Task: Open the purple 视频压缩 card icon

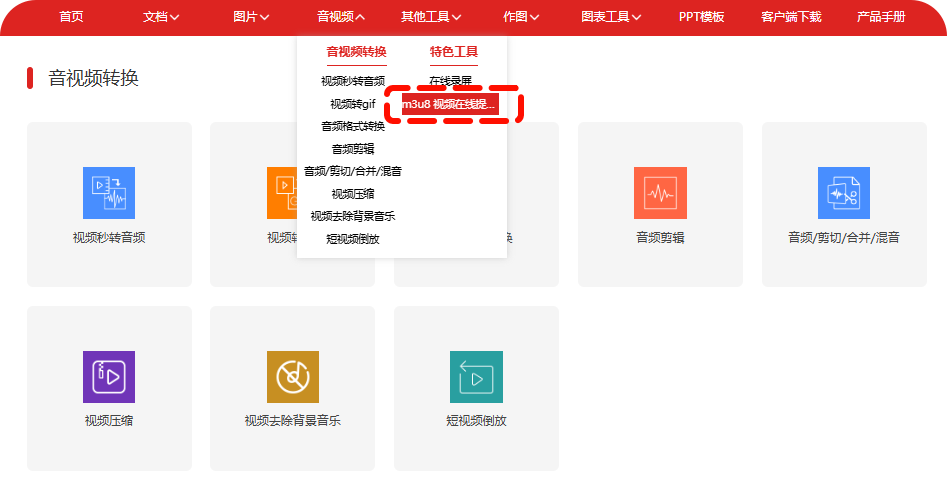Action: pos(108,377)
